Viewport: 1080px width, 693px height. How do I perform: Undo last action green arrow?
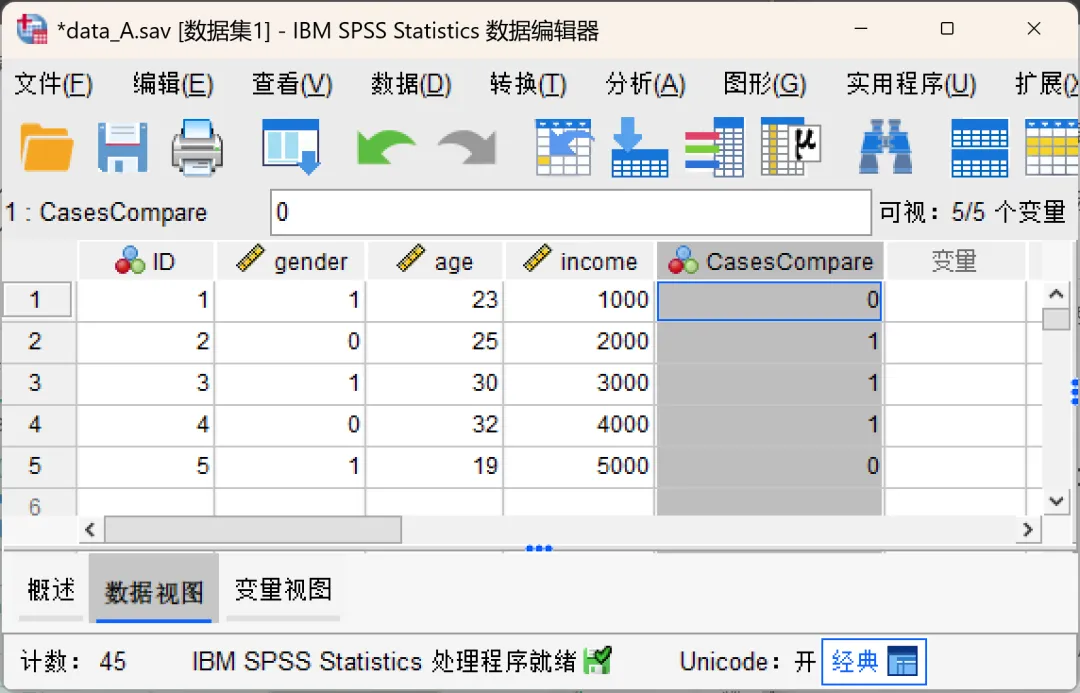click(x=386, y=147)
